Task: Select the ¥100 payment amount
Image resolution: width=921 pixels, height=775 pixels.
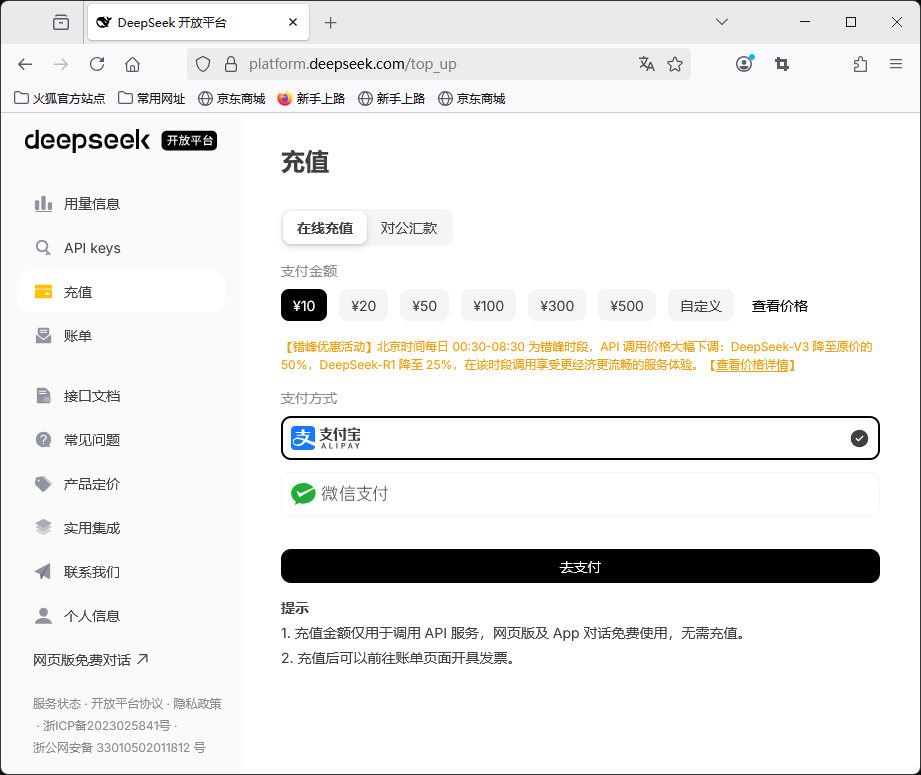Action: (x=489, y=306)
